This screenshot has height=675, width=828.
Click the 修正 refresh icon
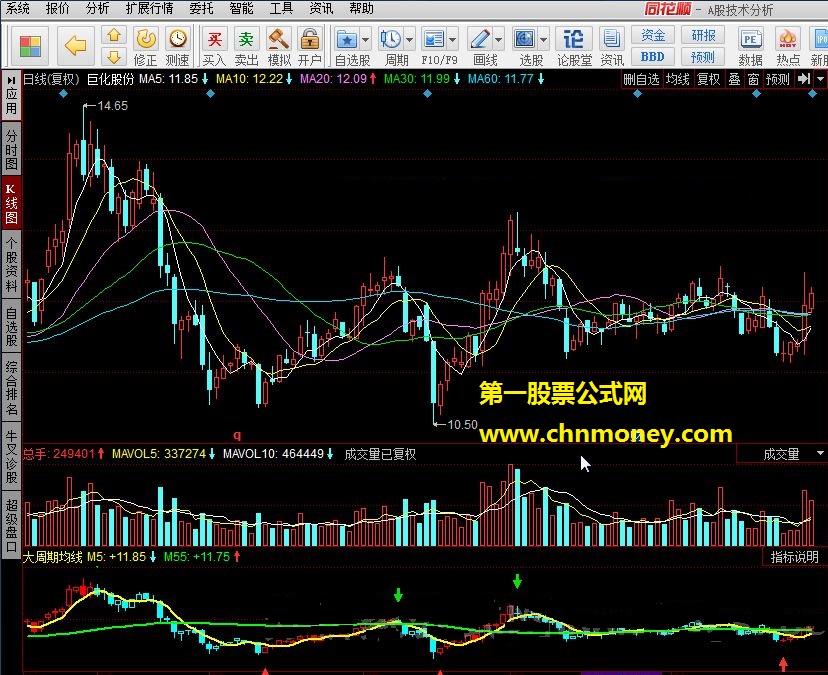point(146,40)
